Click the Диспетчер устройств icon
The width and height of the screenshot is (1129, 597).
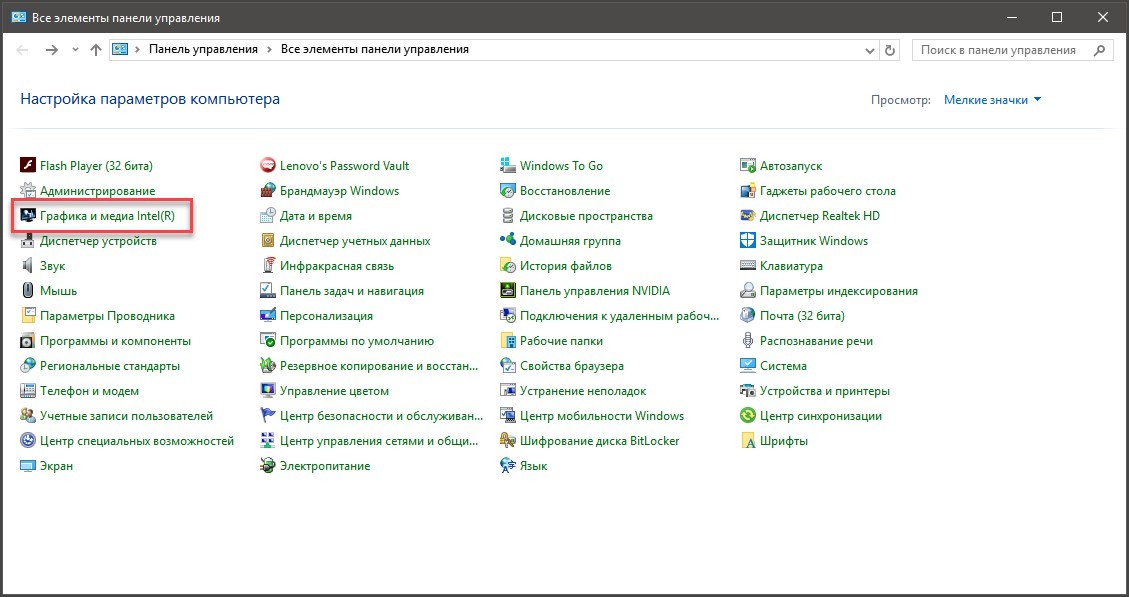tap(28, 241)
